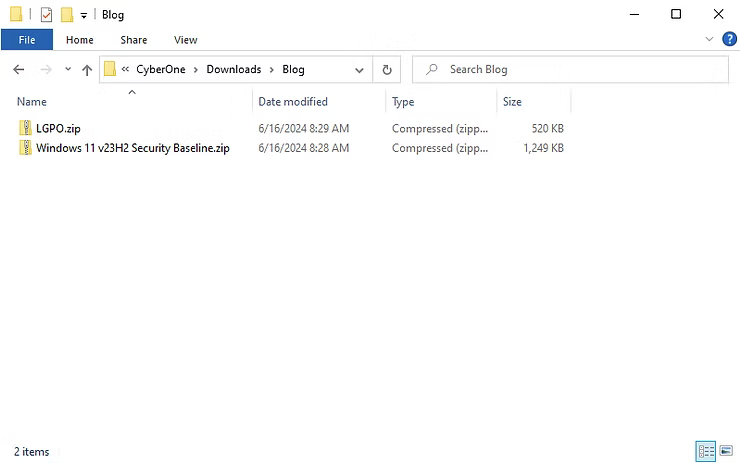Screen dimensions: 740x463
Task: Open the recent locations dropdown arrow
Action: (x=68, y=69)
